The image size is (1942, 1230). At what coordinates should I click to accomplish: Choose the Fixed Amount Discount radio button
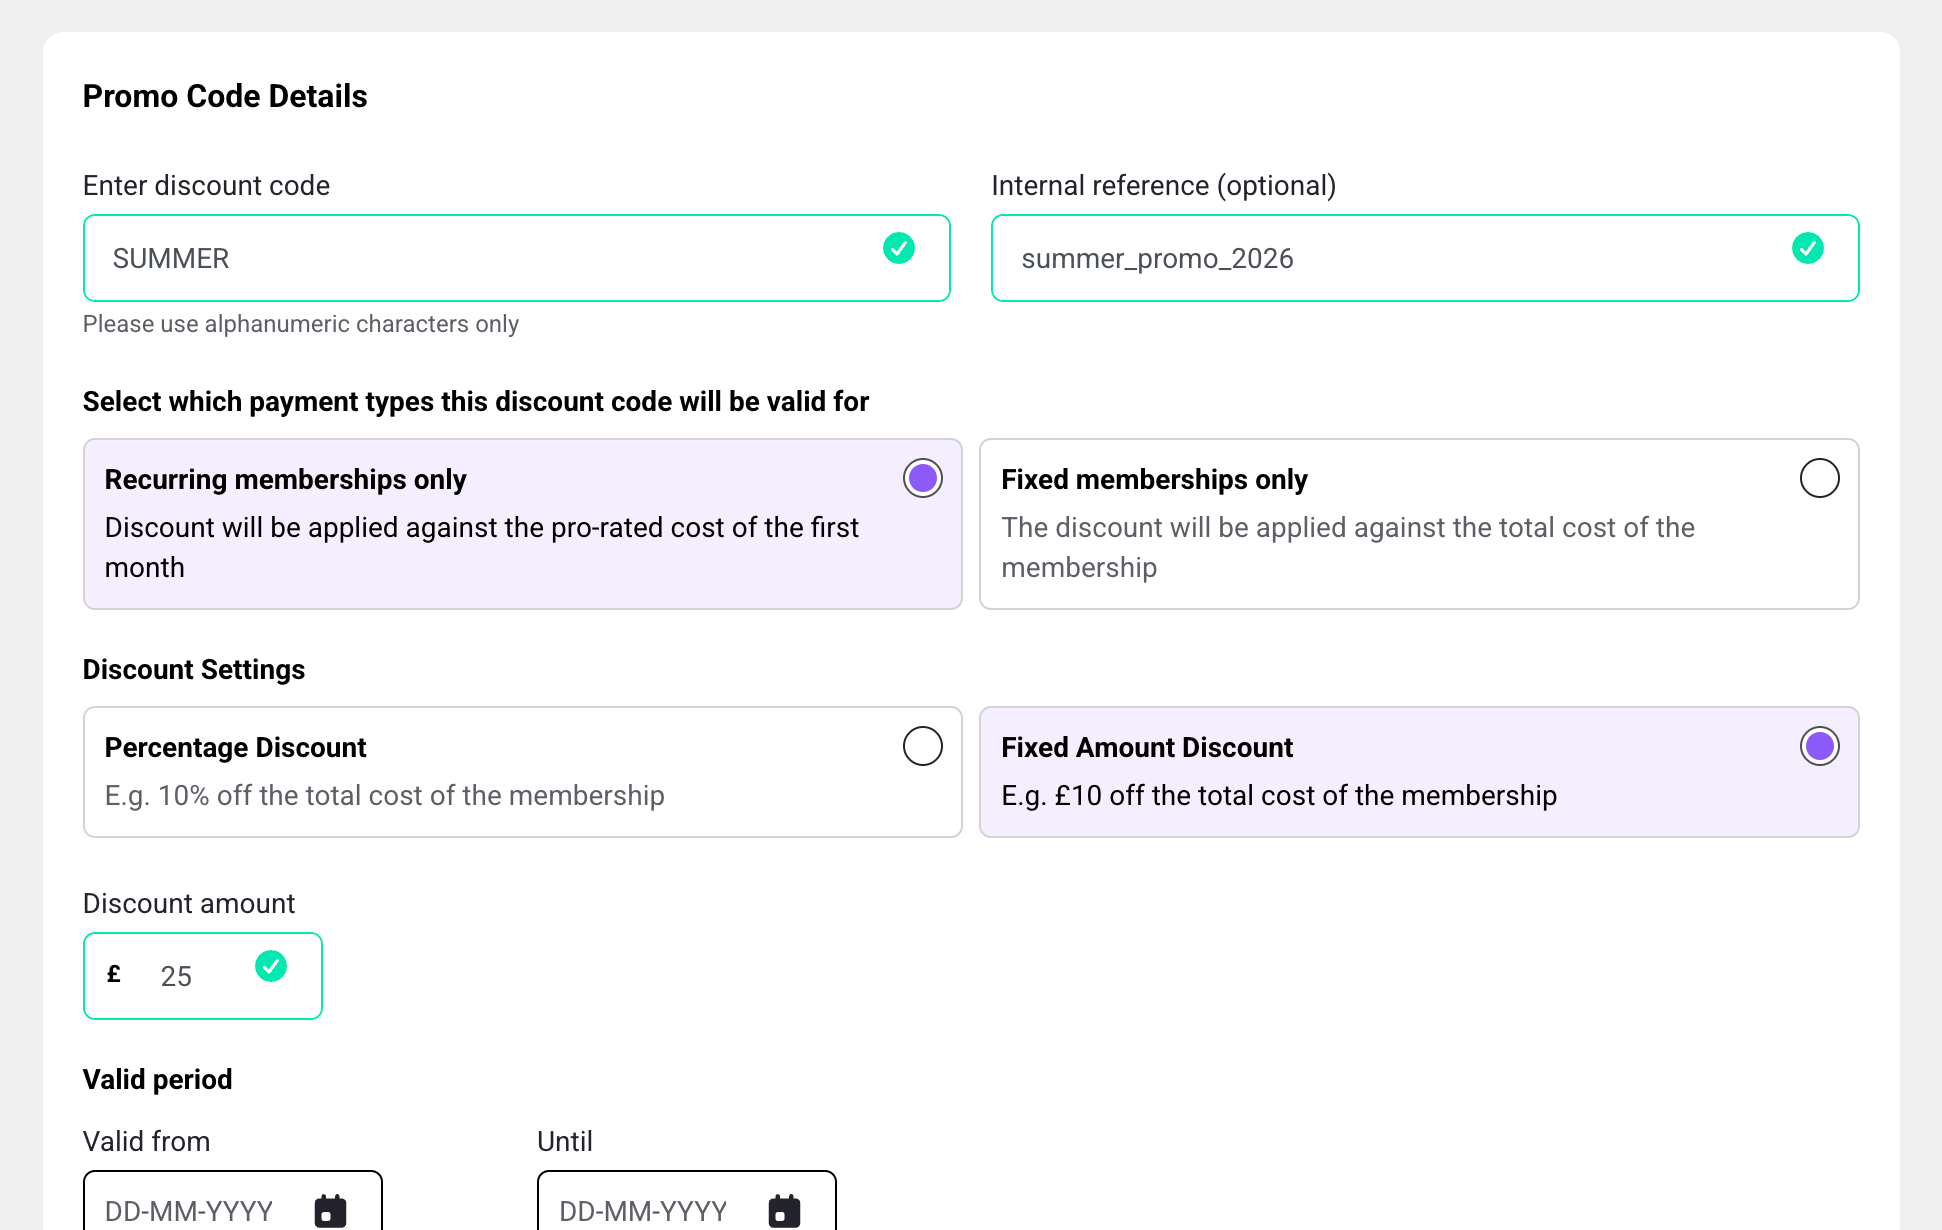[1819, 746]
